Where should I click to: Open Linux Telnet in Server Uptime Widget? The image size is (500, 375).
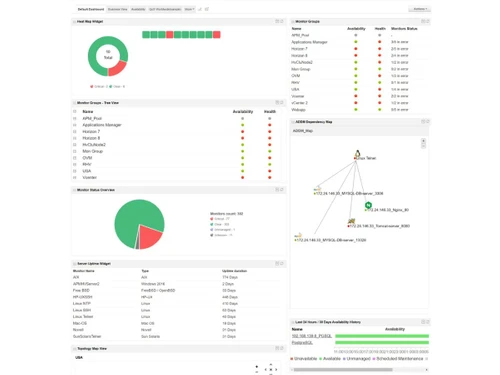coord(83,317)
